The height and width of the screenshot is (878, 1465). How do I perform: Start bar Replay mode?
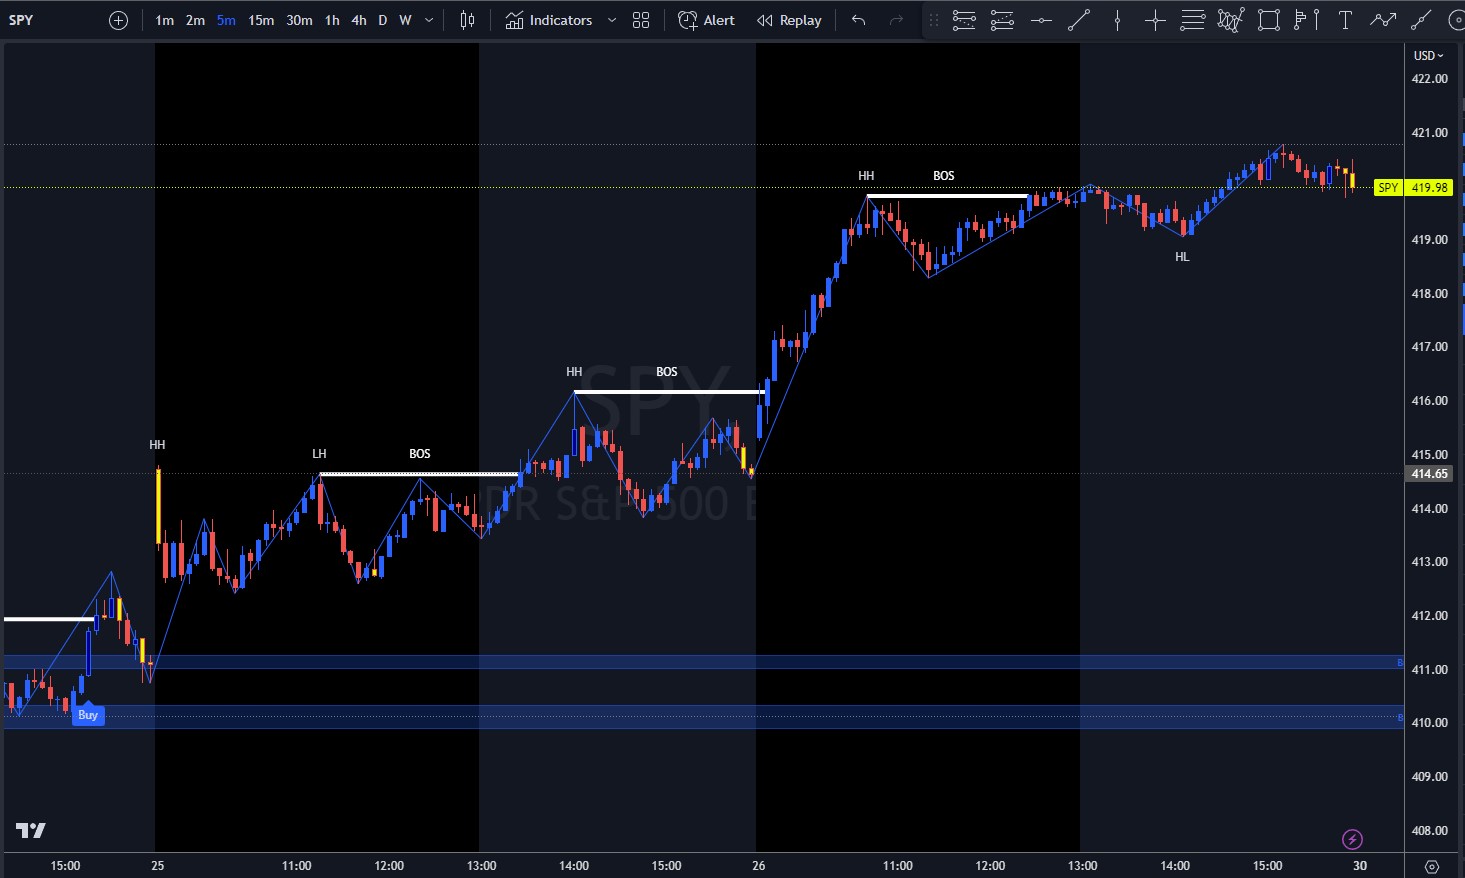[x=789, y=20]
